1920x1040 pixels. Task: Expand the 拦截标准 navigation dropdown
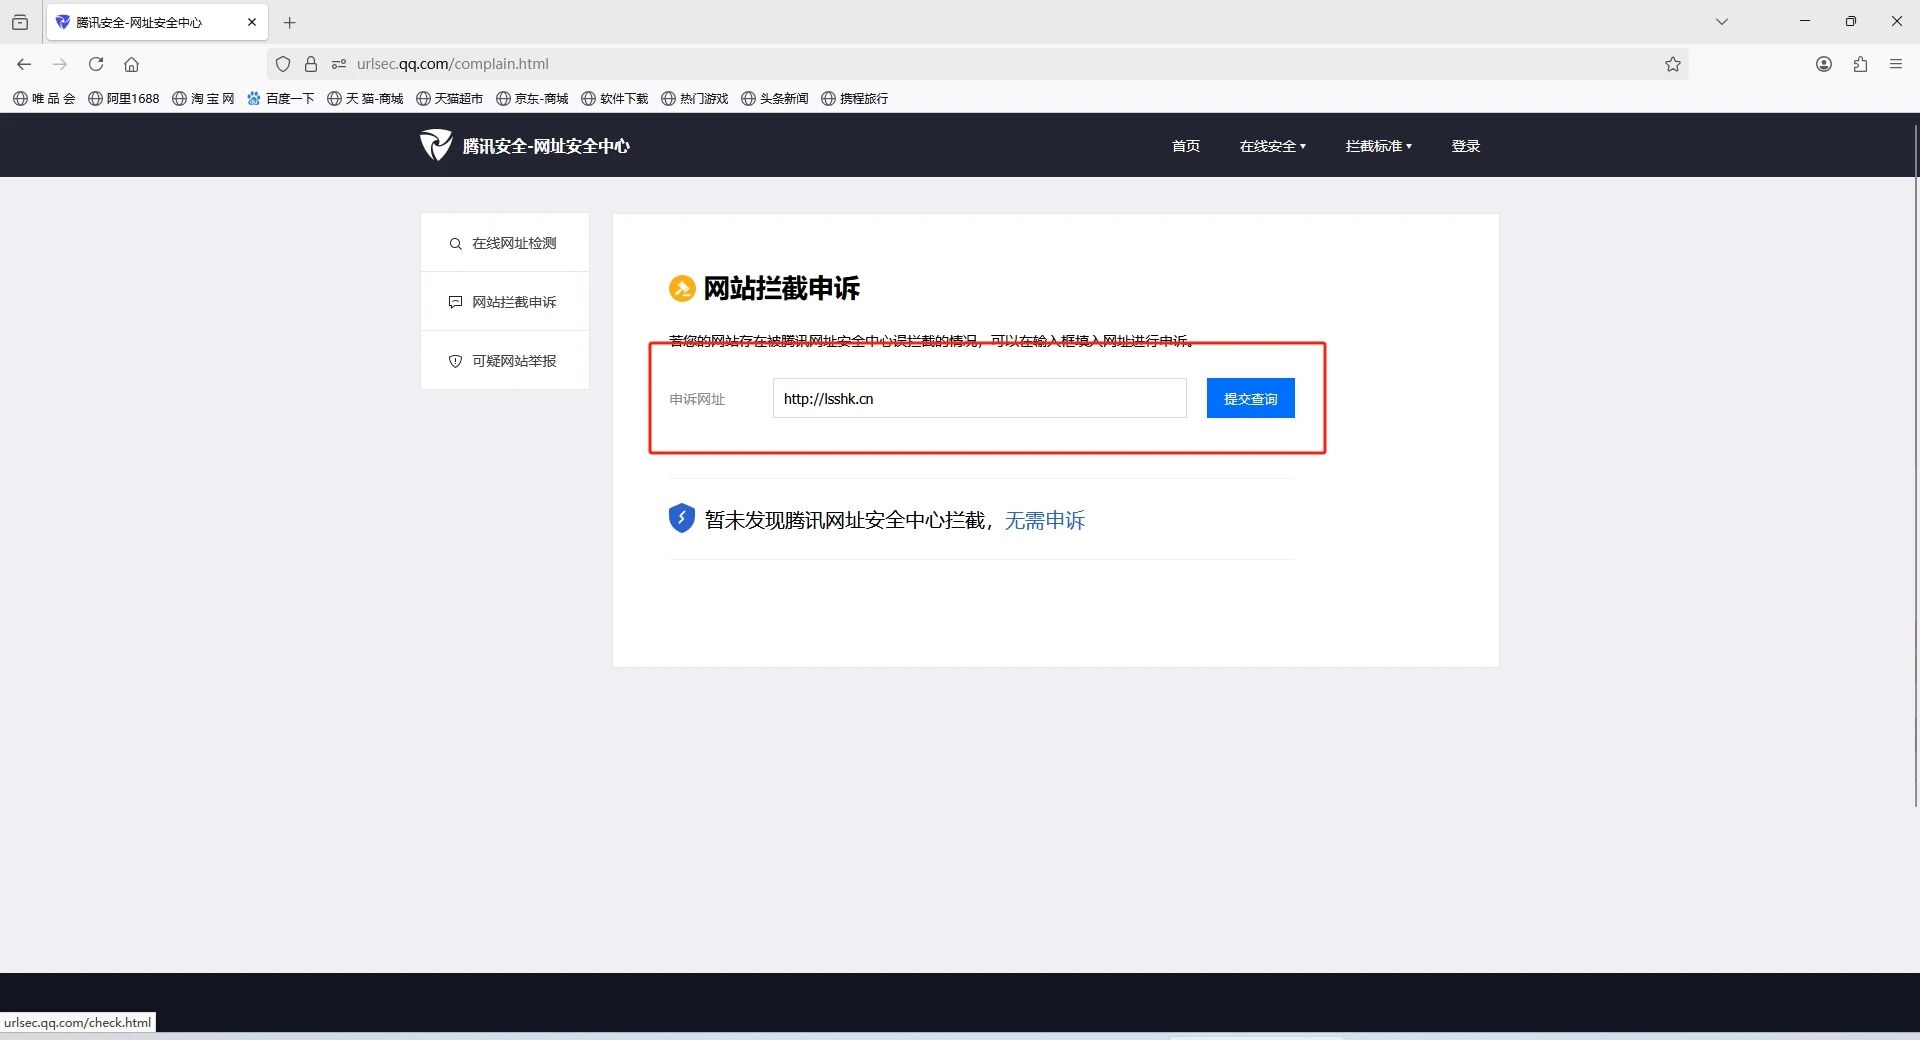pyautogui.click(x=1379, y=146)
